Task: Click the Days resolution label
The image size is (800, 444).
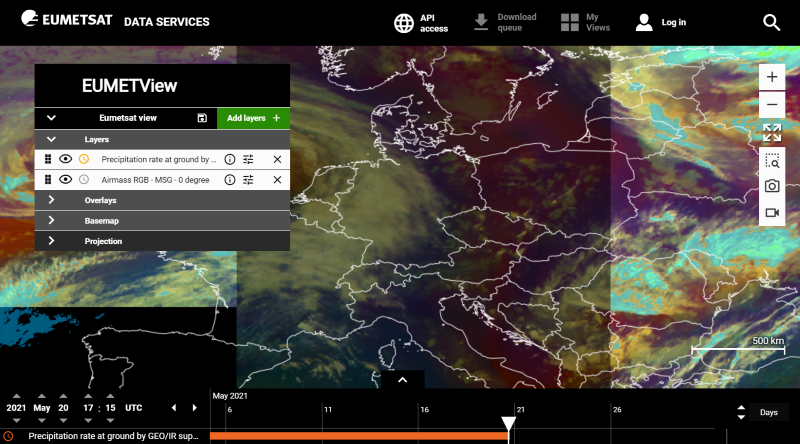Action: coord(768,412)
